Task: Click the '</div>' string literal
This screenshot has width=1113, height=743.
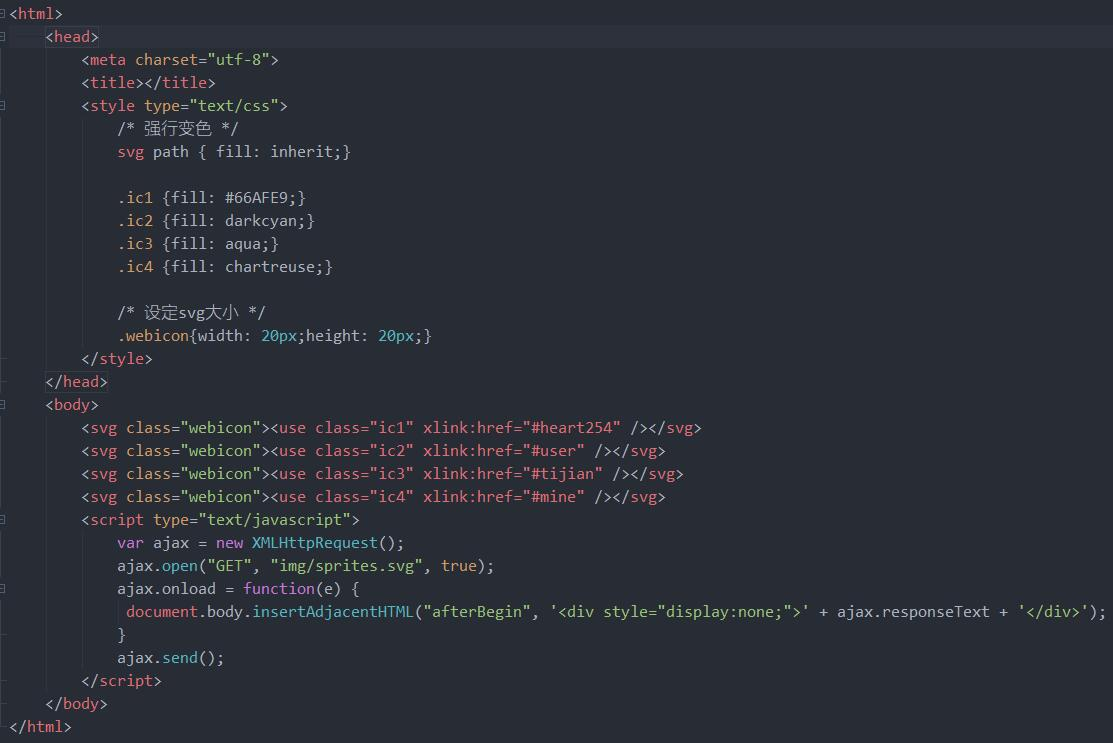Action: [x=1053, y=612]
